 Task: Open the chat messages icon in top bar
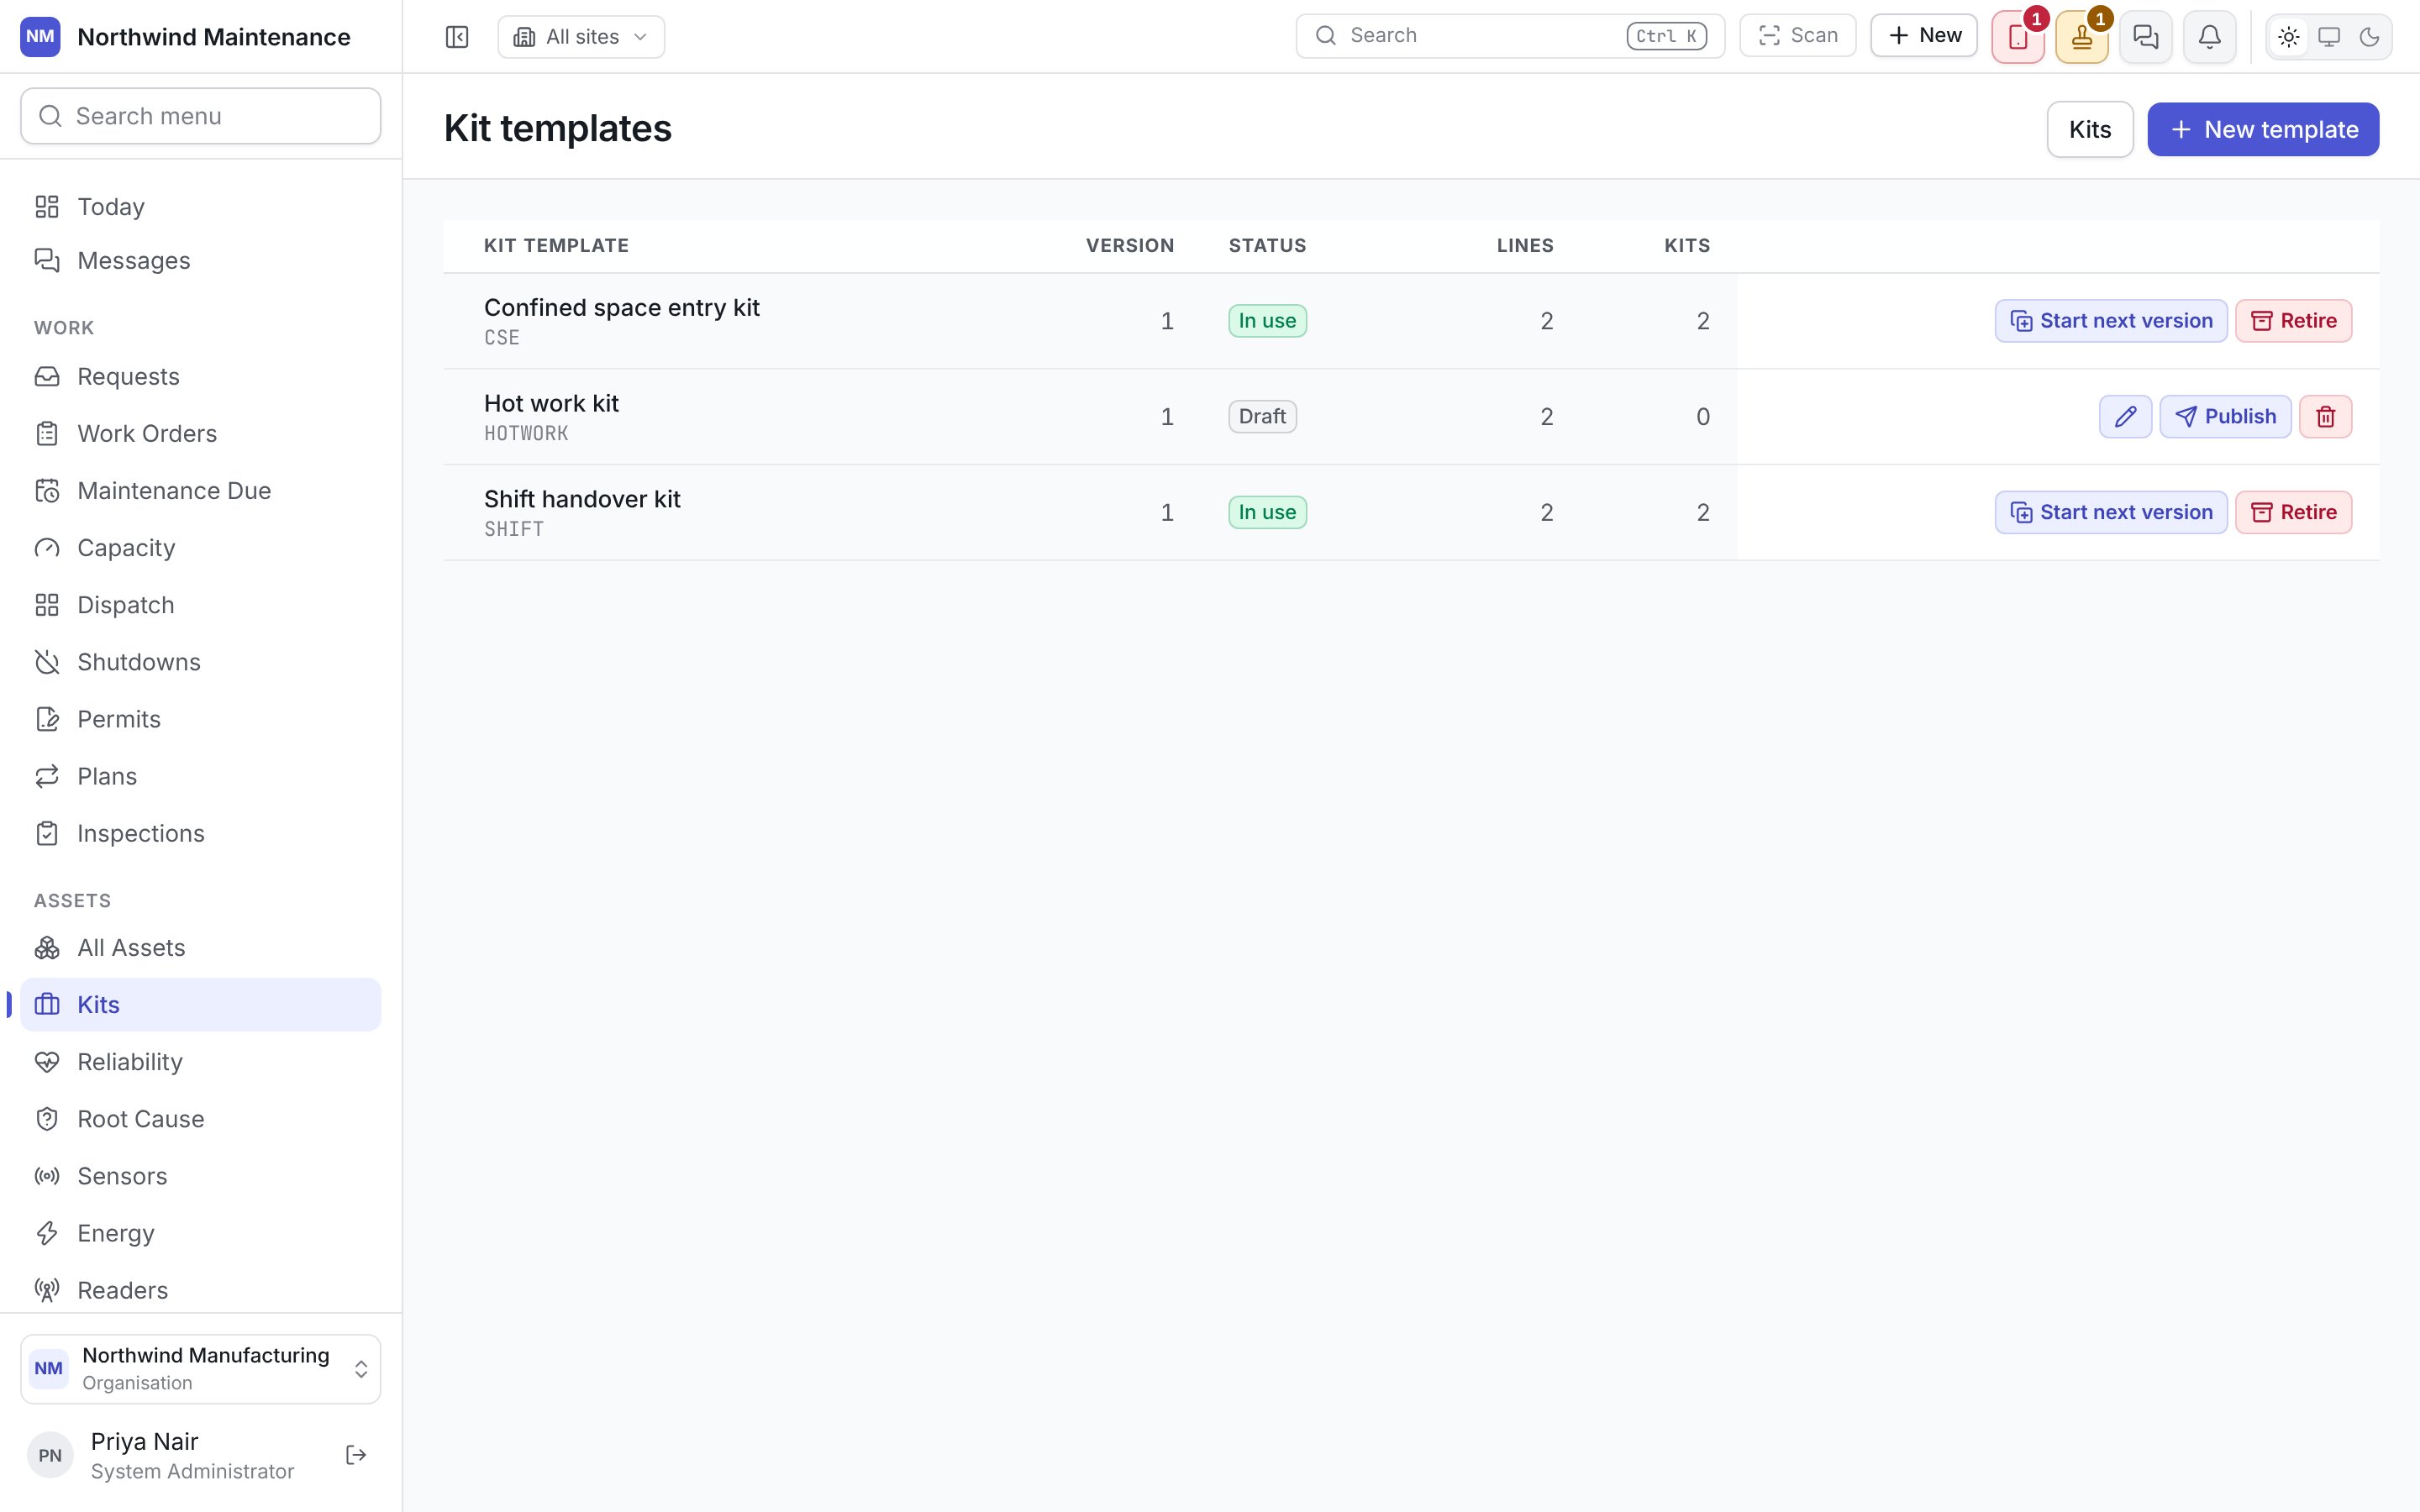coord(2146,38)
